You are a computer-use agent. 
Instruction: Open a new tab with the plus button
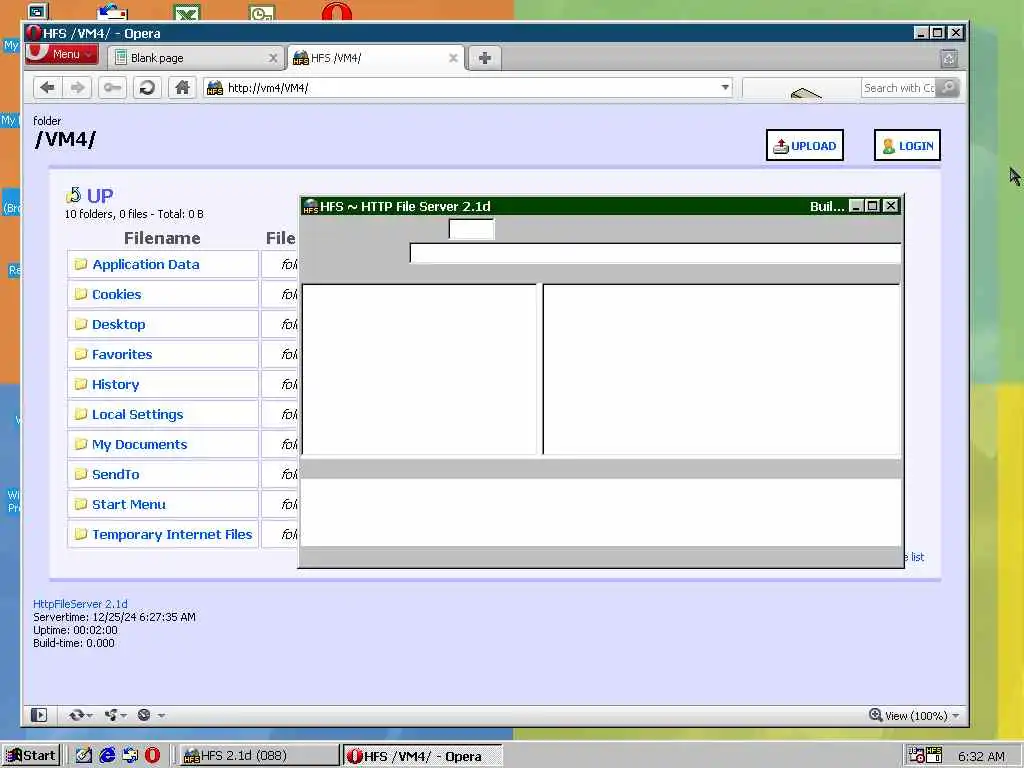(485, 58)
